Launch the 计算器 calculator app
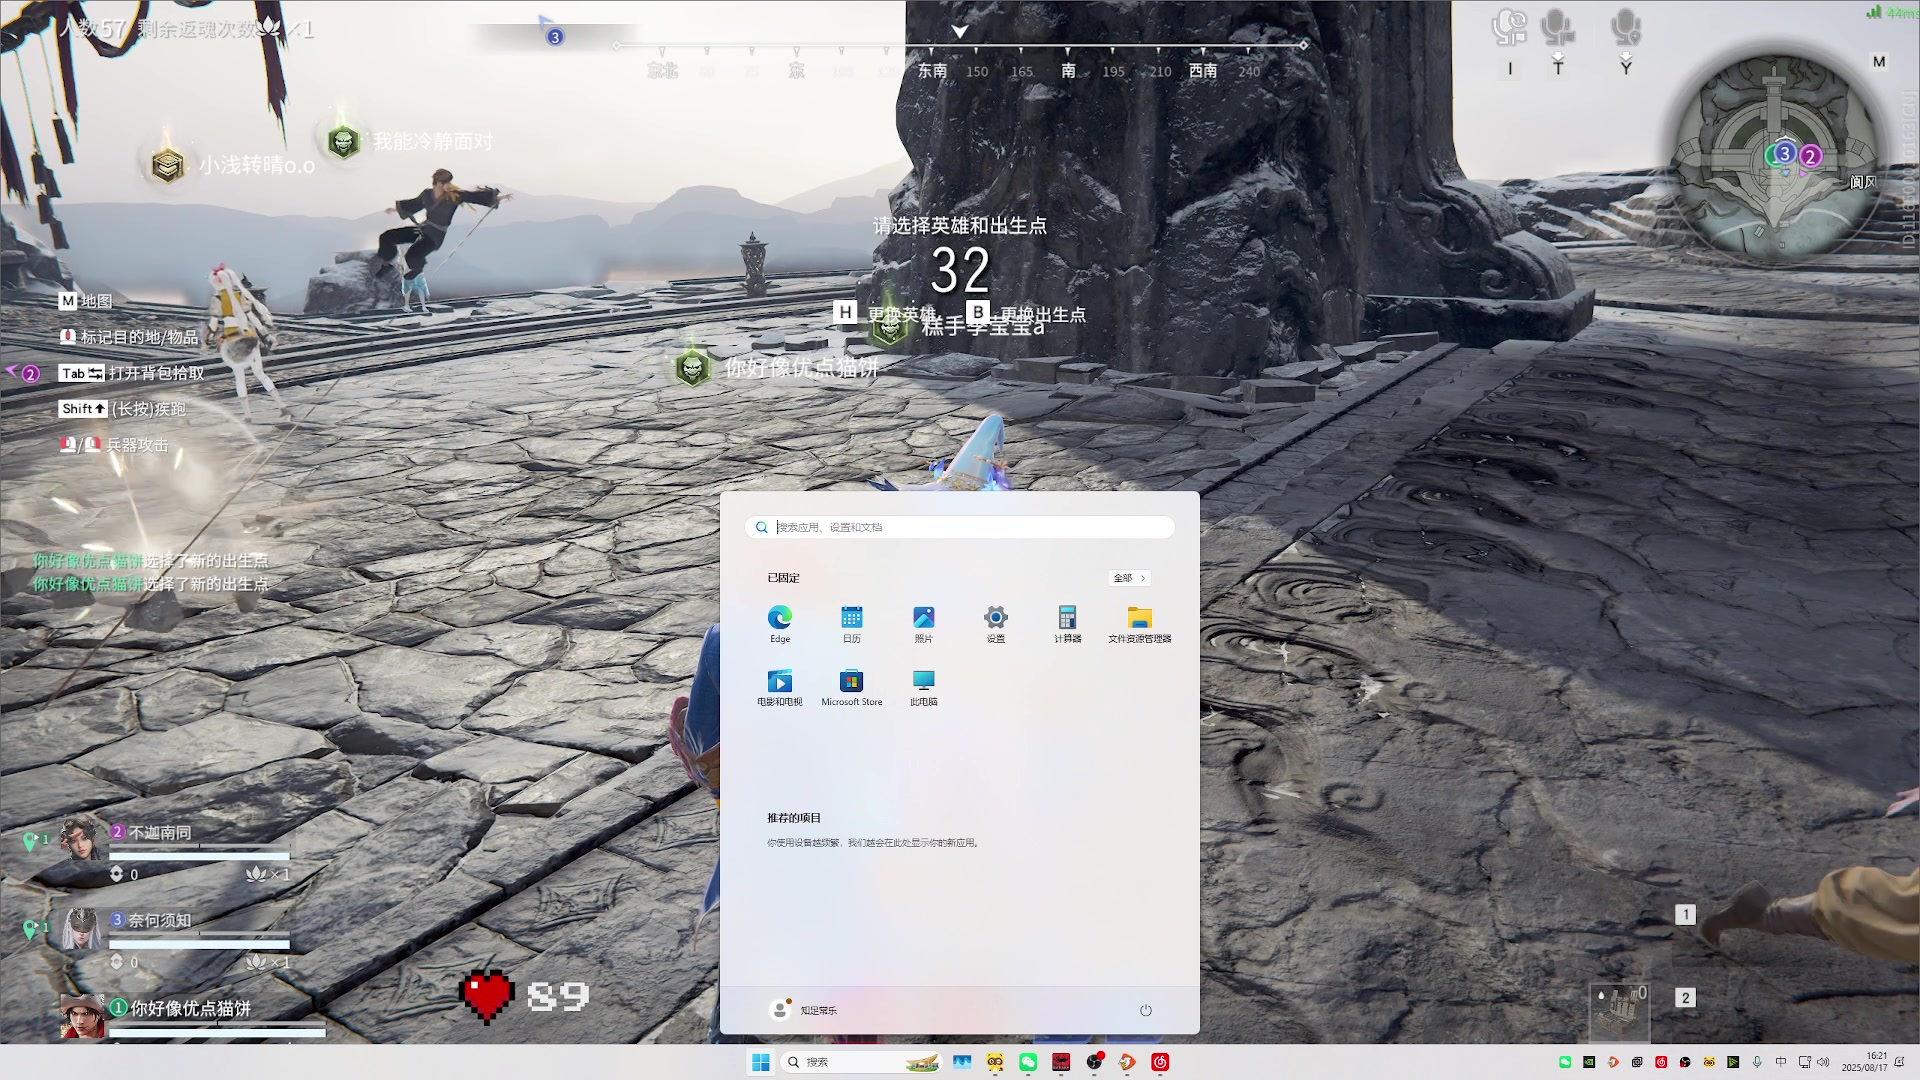 tap(1068, 624)
